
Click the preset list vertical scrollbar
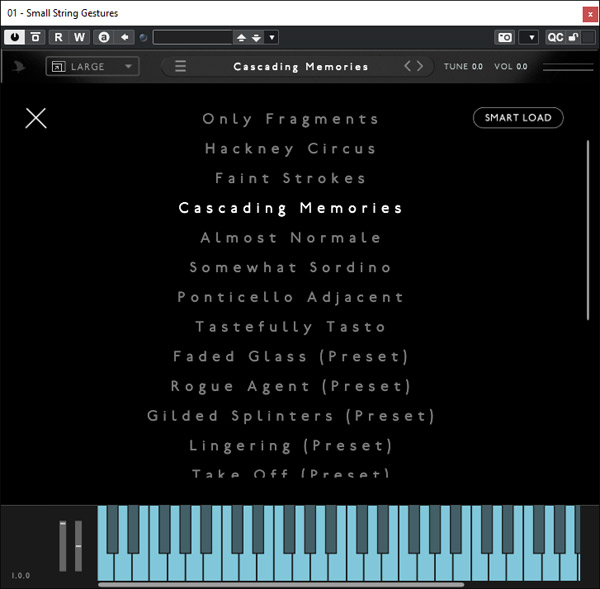[588, 230]
